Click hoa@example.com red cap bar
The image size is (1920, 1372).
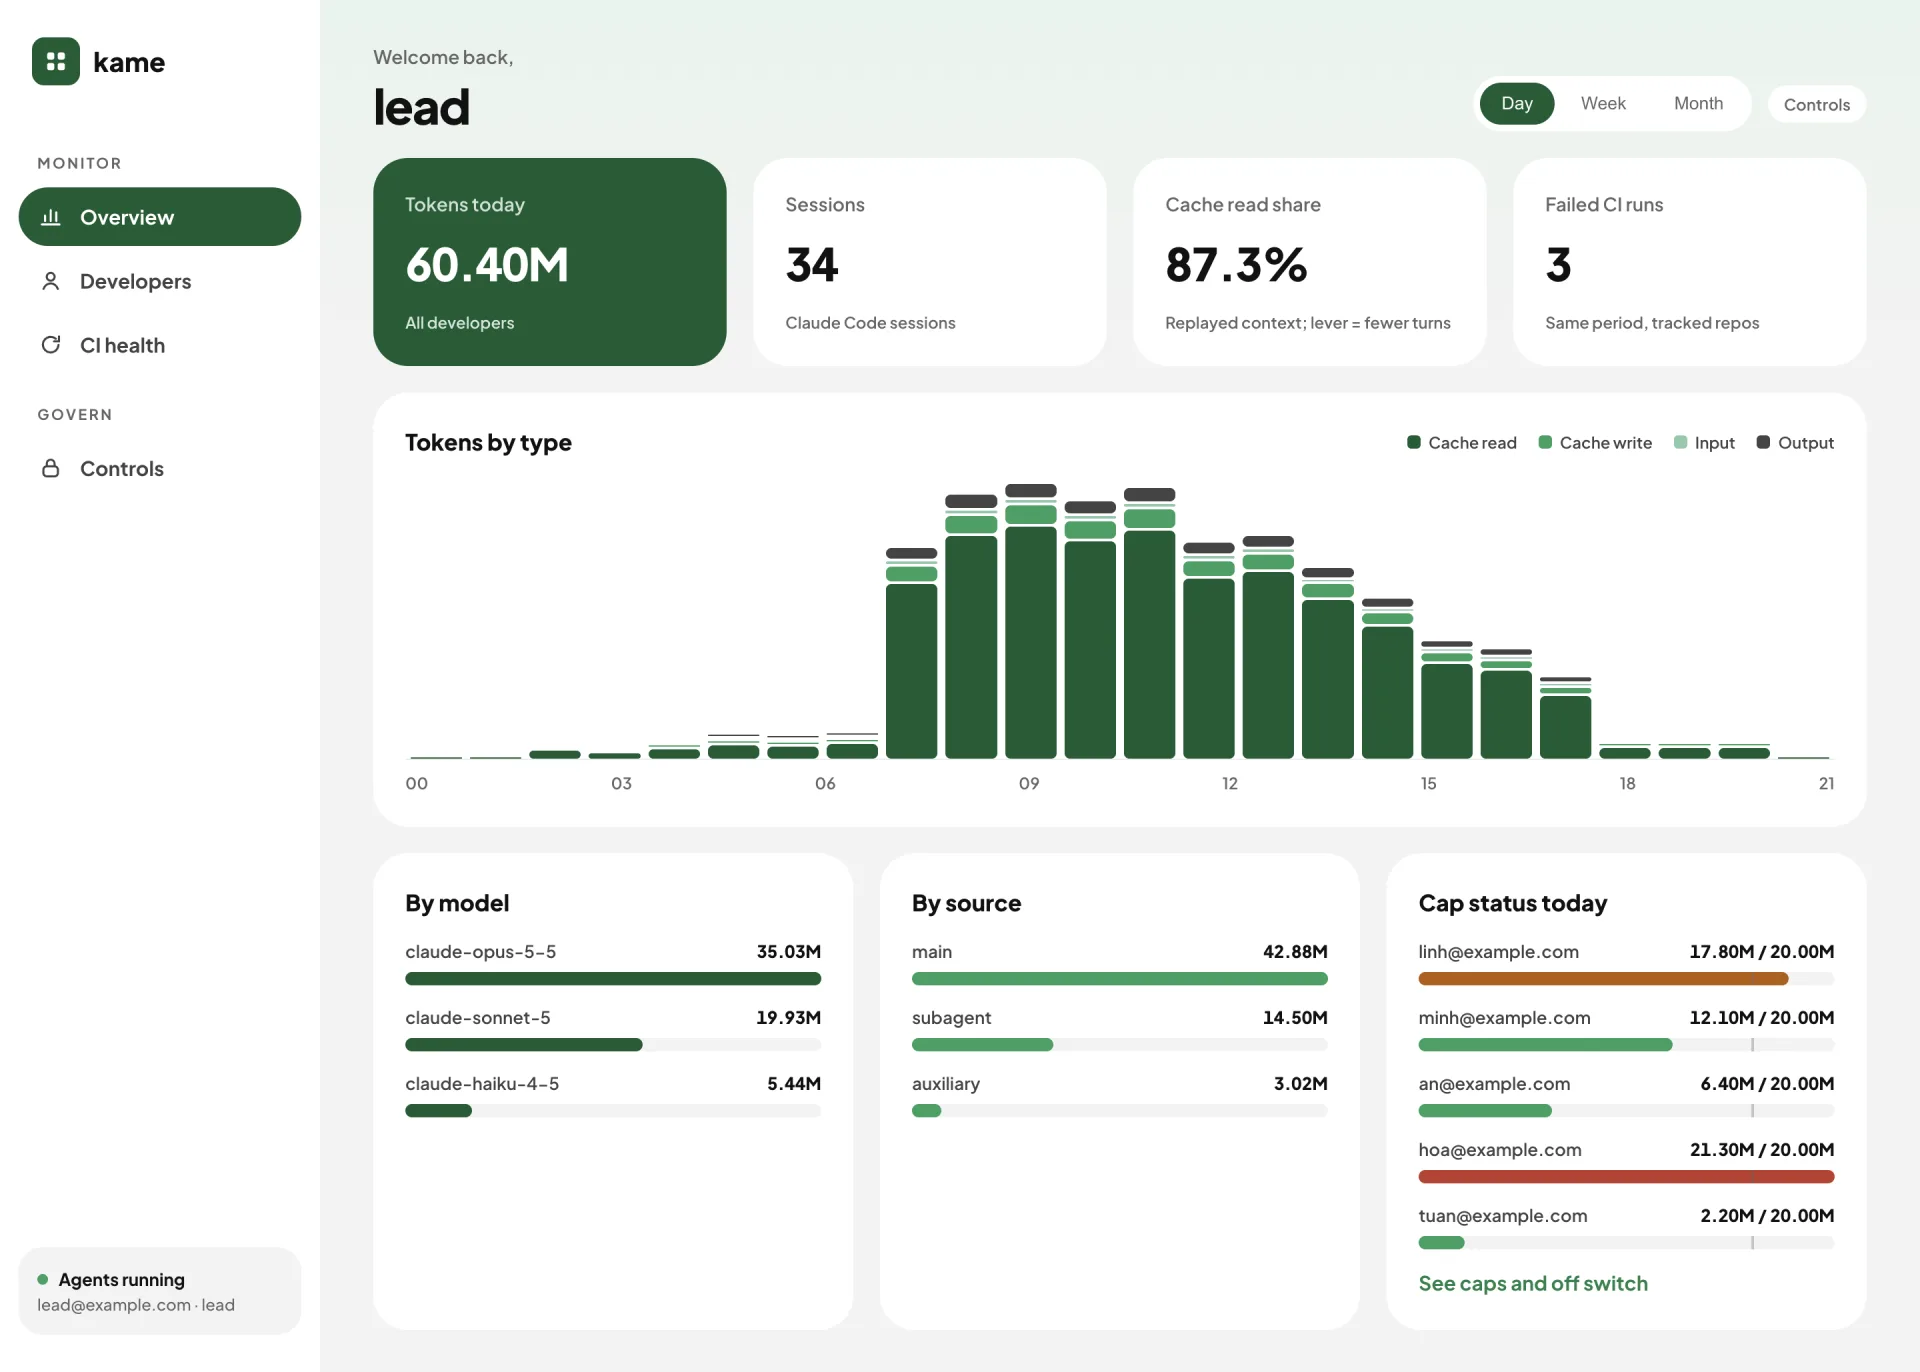1626,1177
